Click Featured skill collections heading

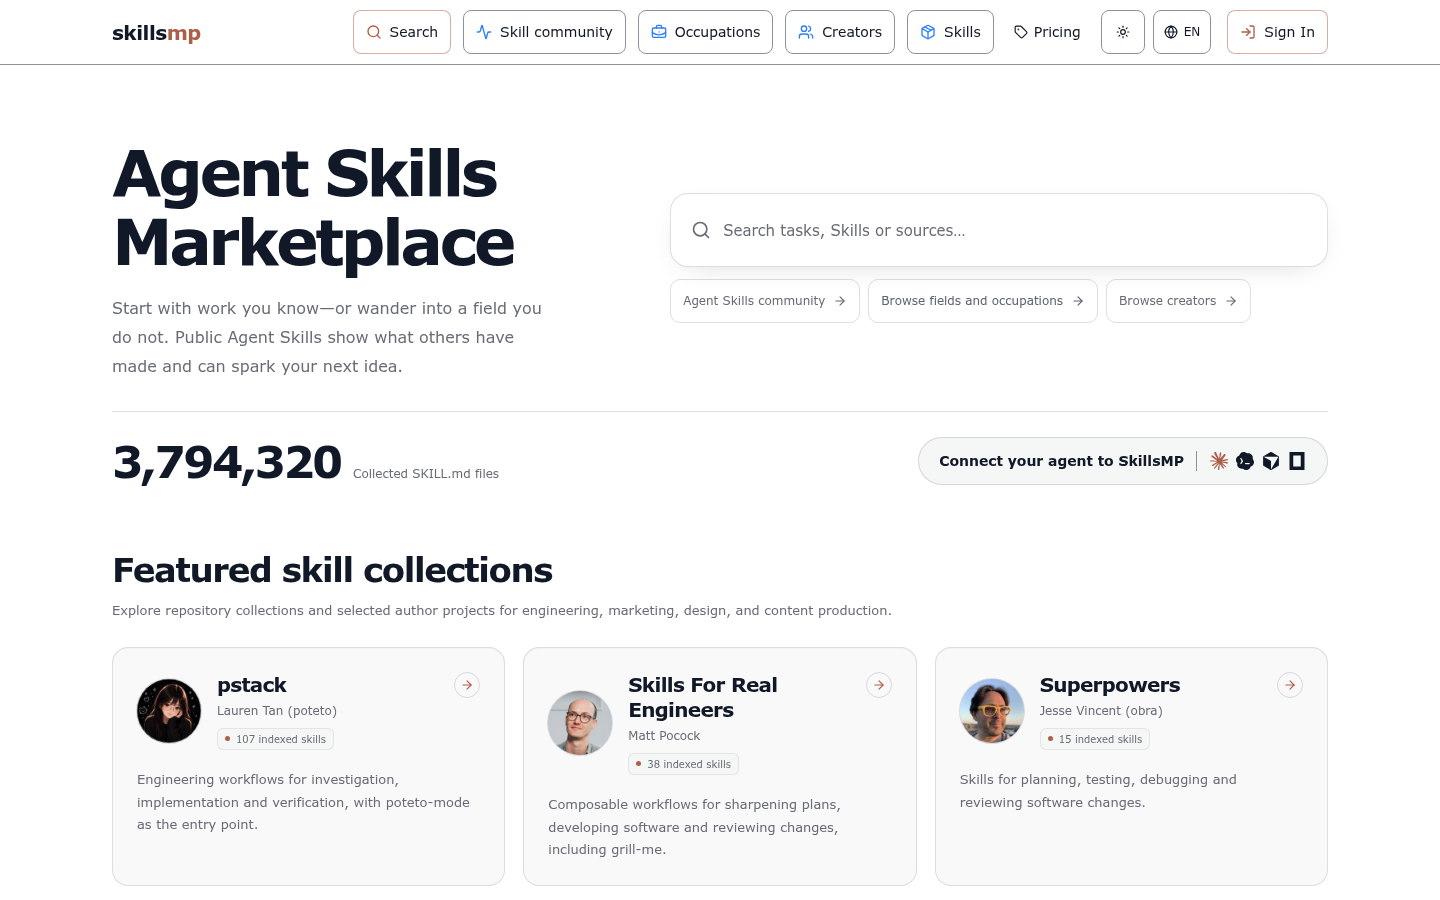point(333,570)
